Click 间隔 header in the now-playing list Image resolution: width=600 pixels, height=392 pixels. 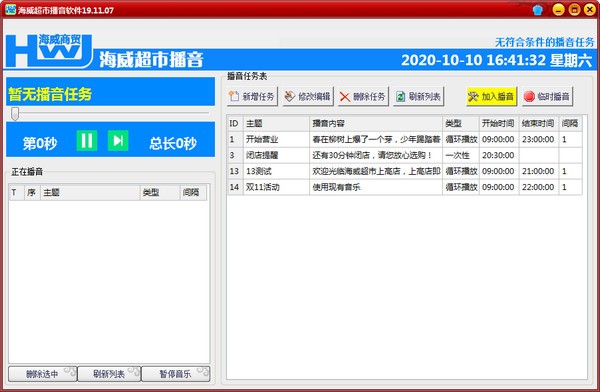click(193, 192)
